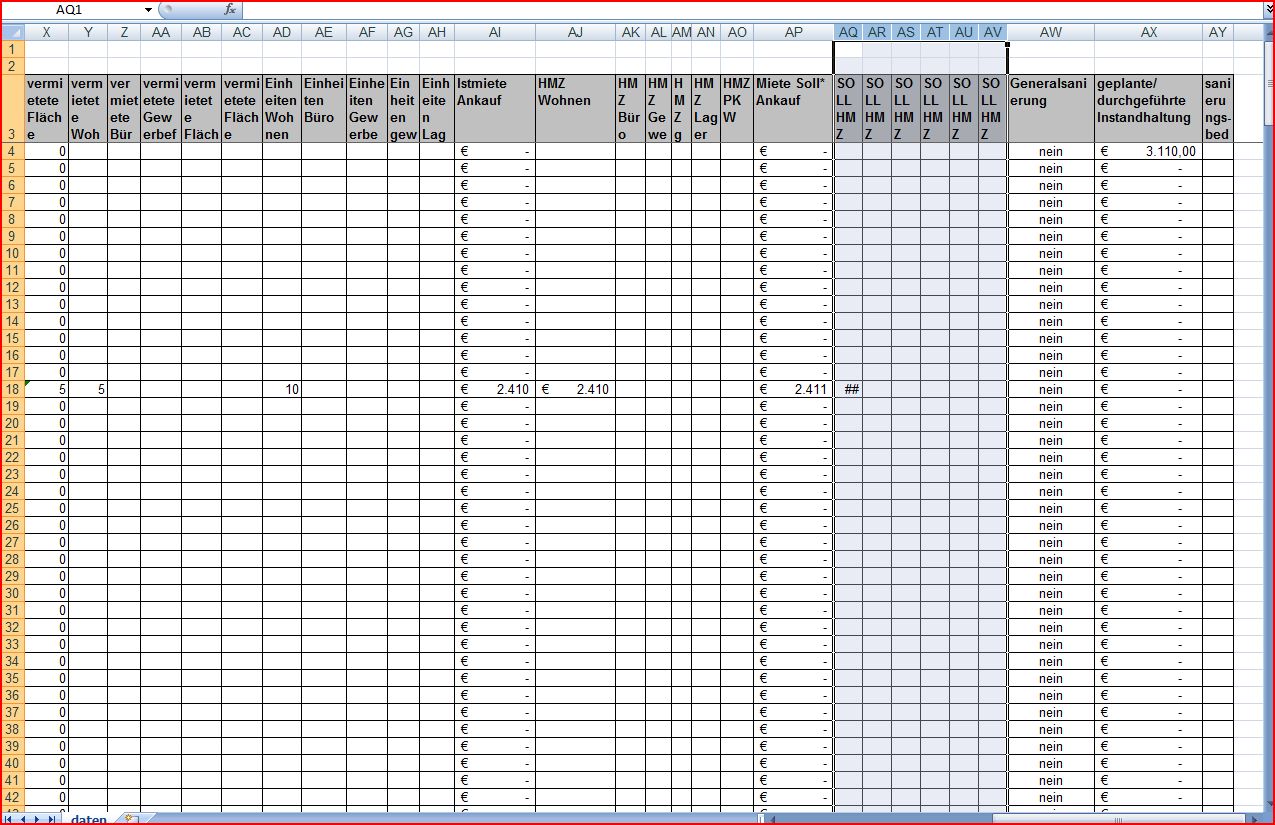Go to previous sheet with tab arrow
This screenshot has height=825, width=1275.
[25, 819]
